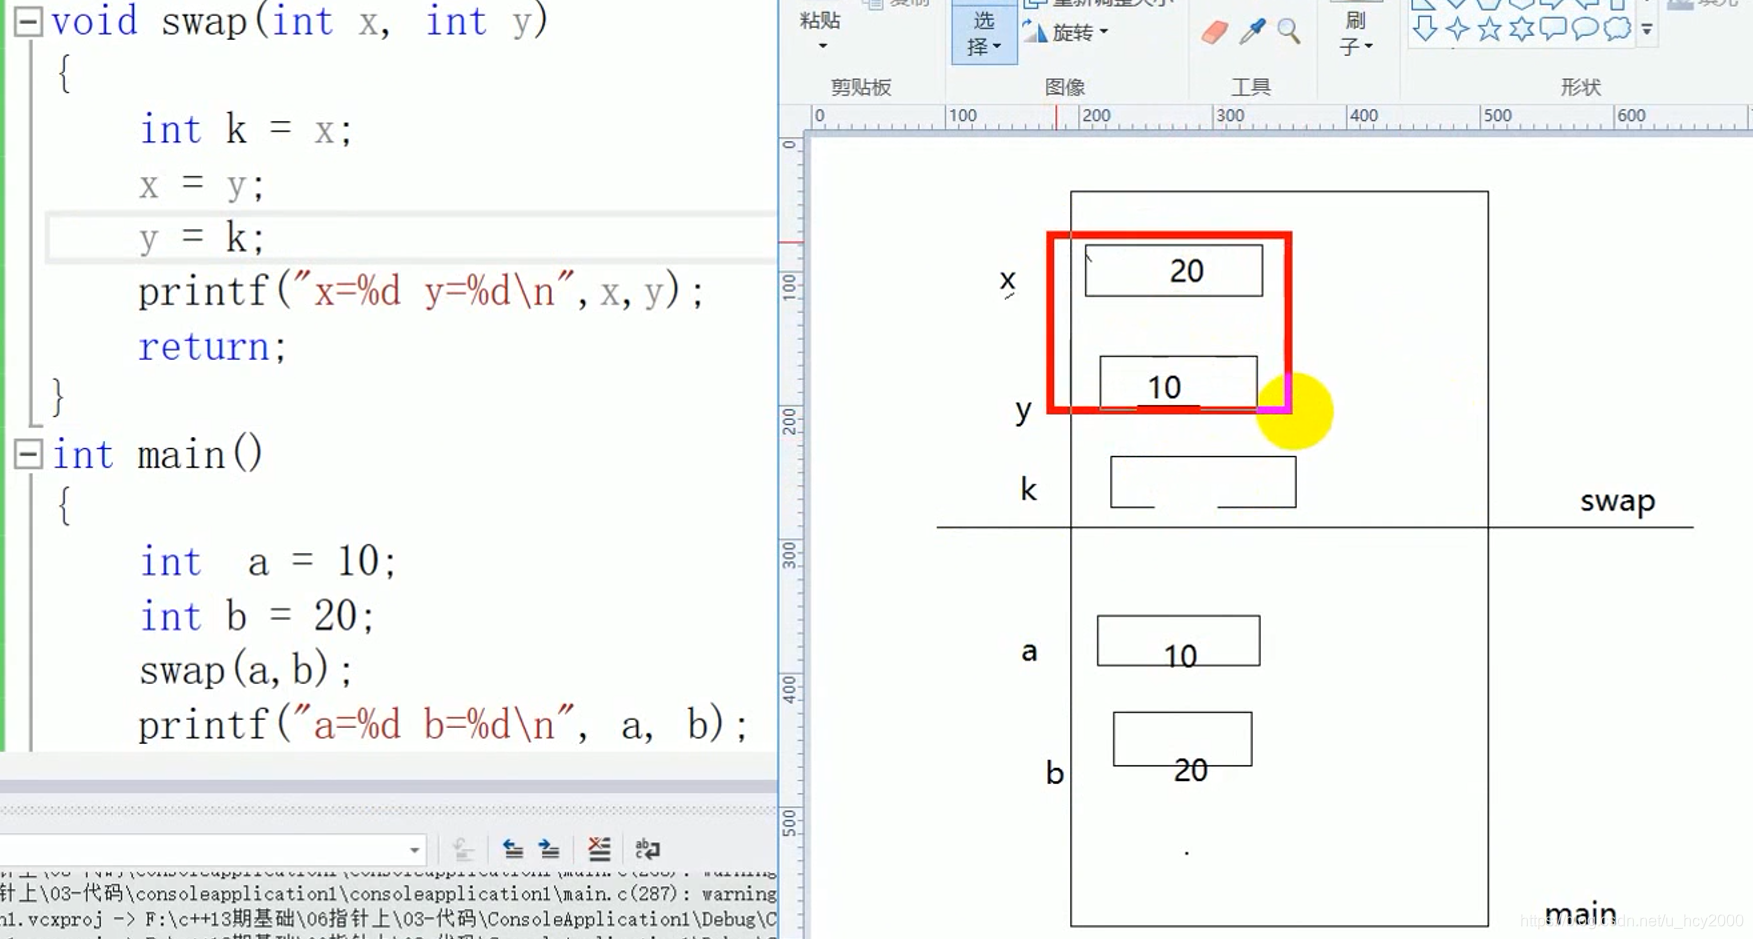Screen dimensions: 1753x939
Task: Select the Magnifier tool in Paint
Action: (x=1289, y=32)
